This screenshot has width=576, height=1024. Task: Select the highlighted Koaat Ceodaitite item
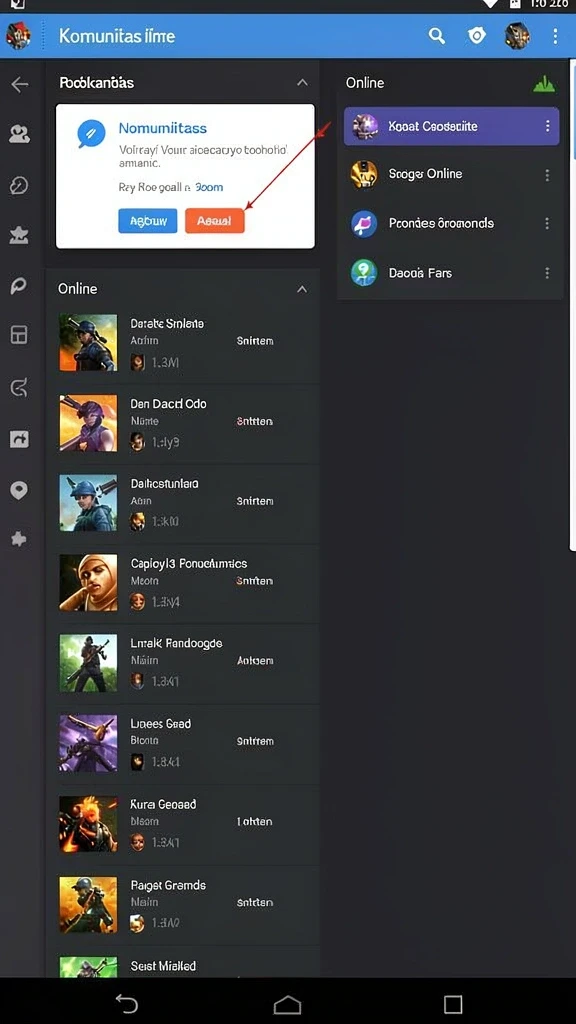coord(451,126)
